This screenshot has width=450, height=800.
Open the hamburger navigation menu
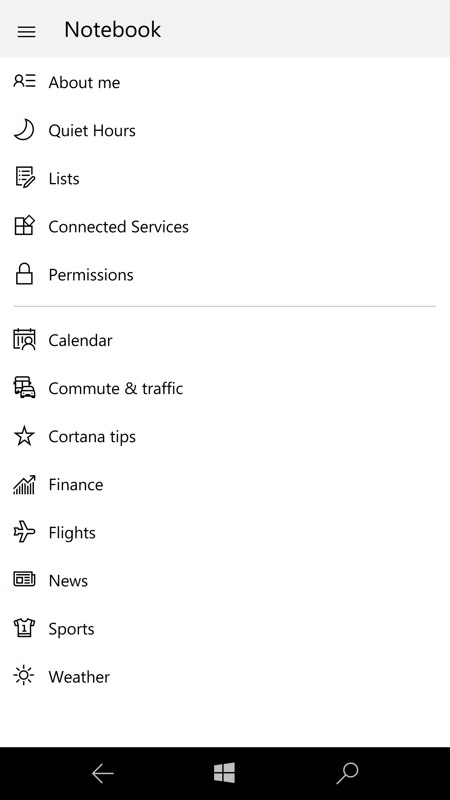tap(27, 31)
